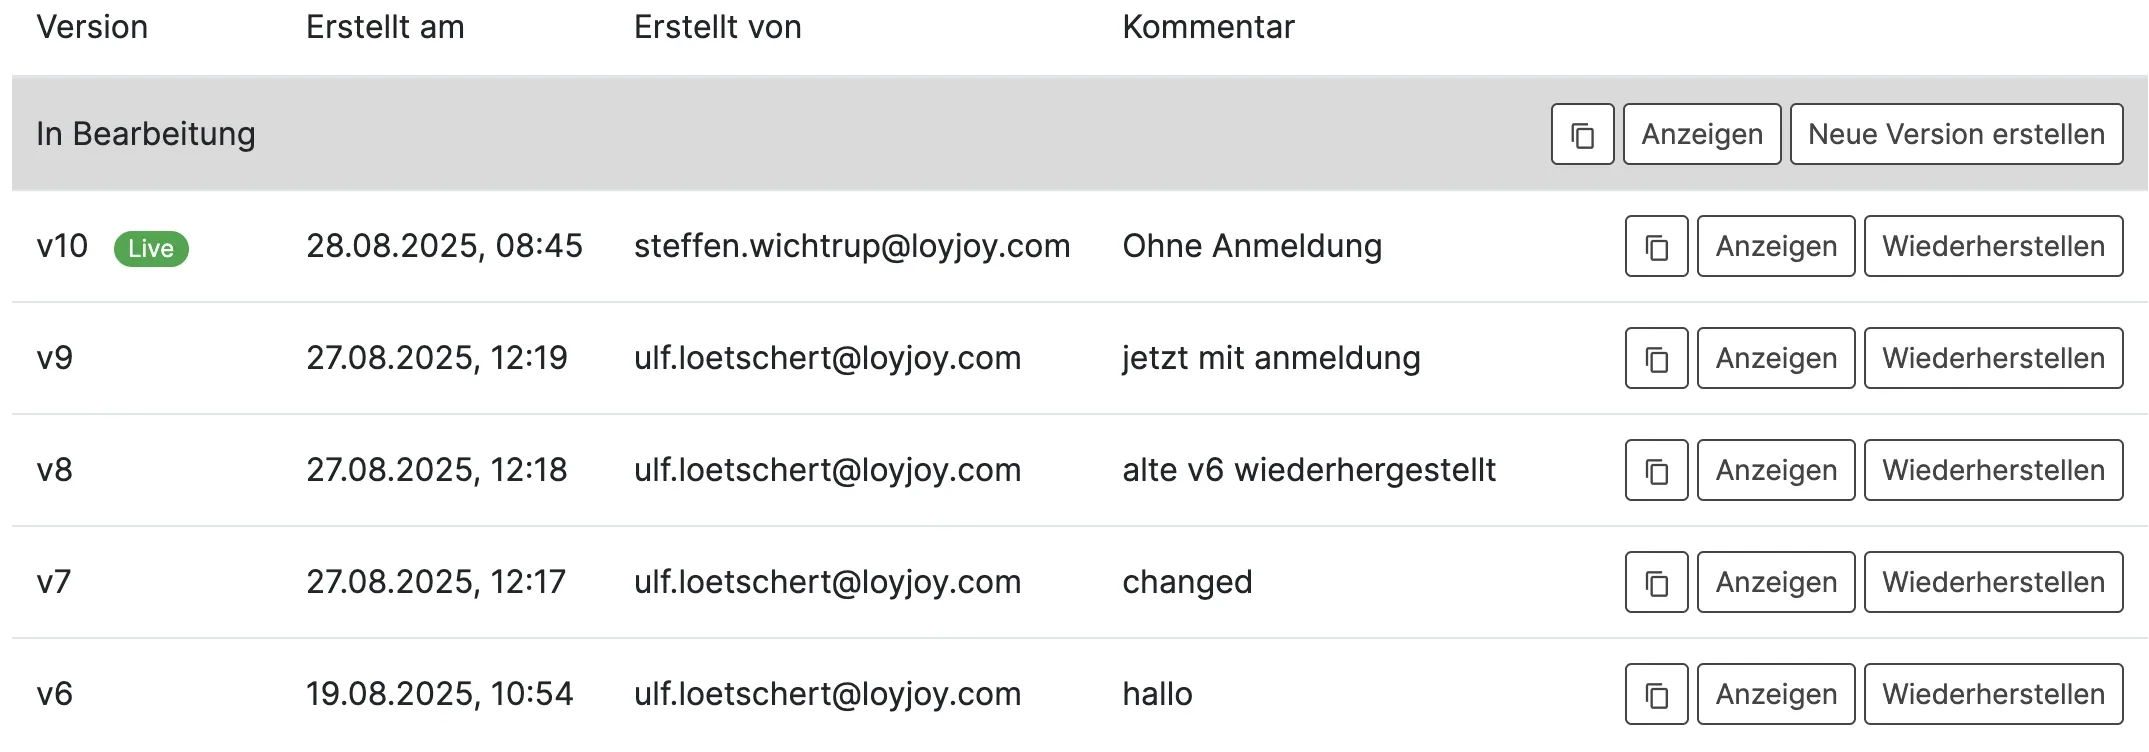Copy version v6 via the copy icon
The image size is (2149, 752).
(x=1655, y=694)
